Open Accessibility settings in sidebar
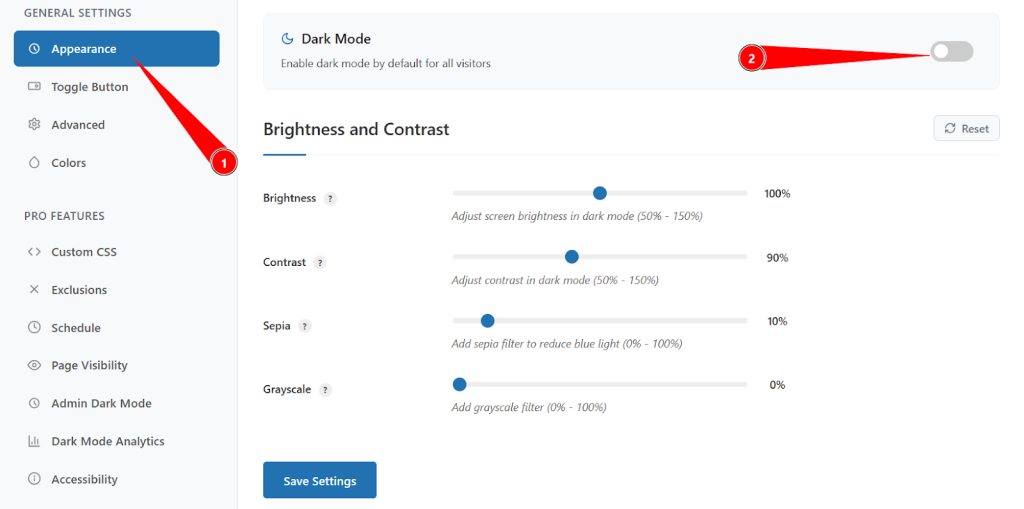Image resolution: width=1024 pixels, height=509 pixels. (84, 480)
